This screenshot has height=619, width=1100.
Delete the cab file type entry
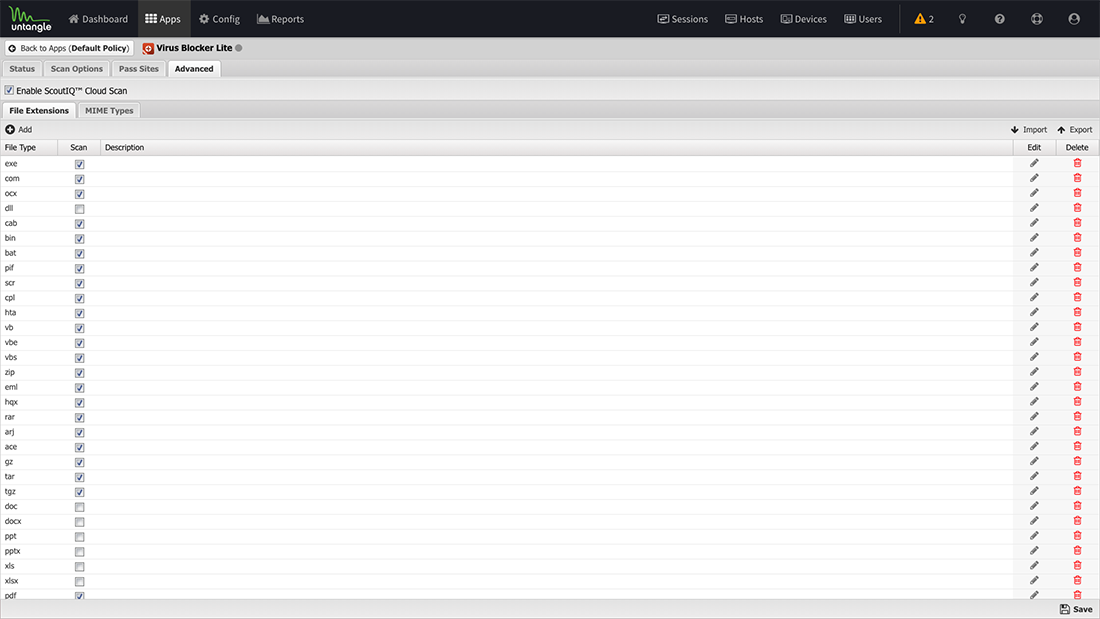click(1078, 223)
